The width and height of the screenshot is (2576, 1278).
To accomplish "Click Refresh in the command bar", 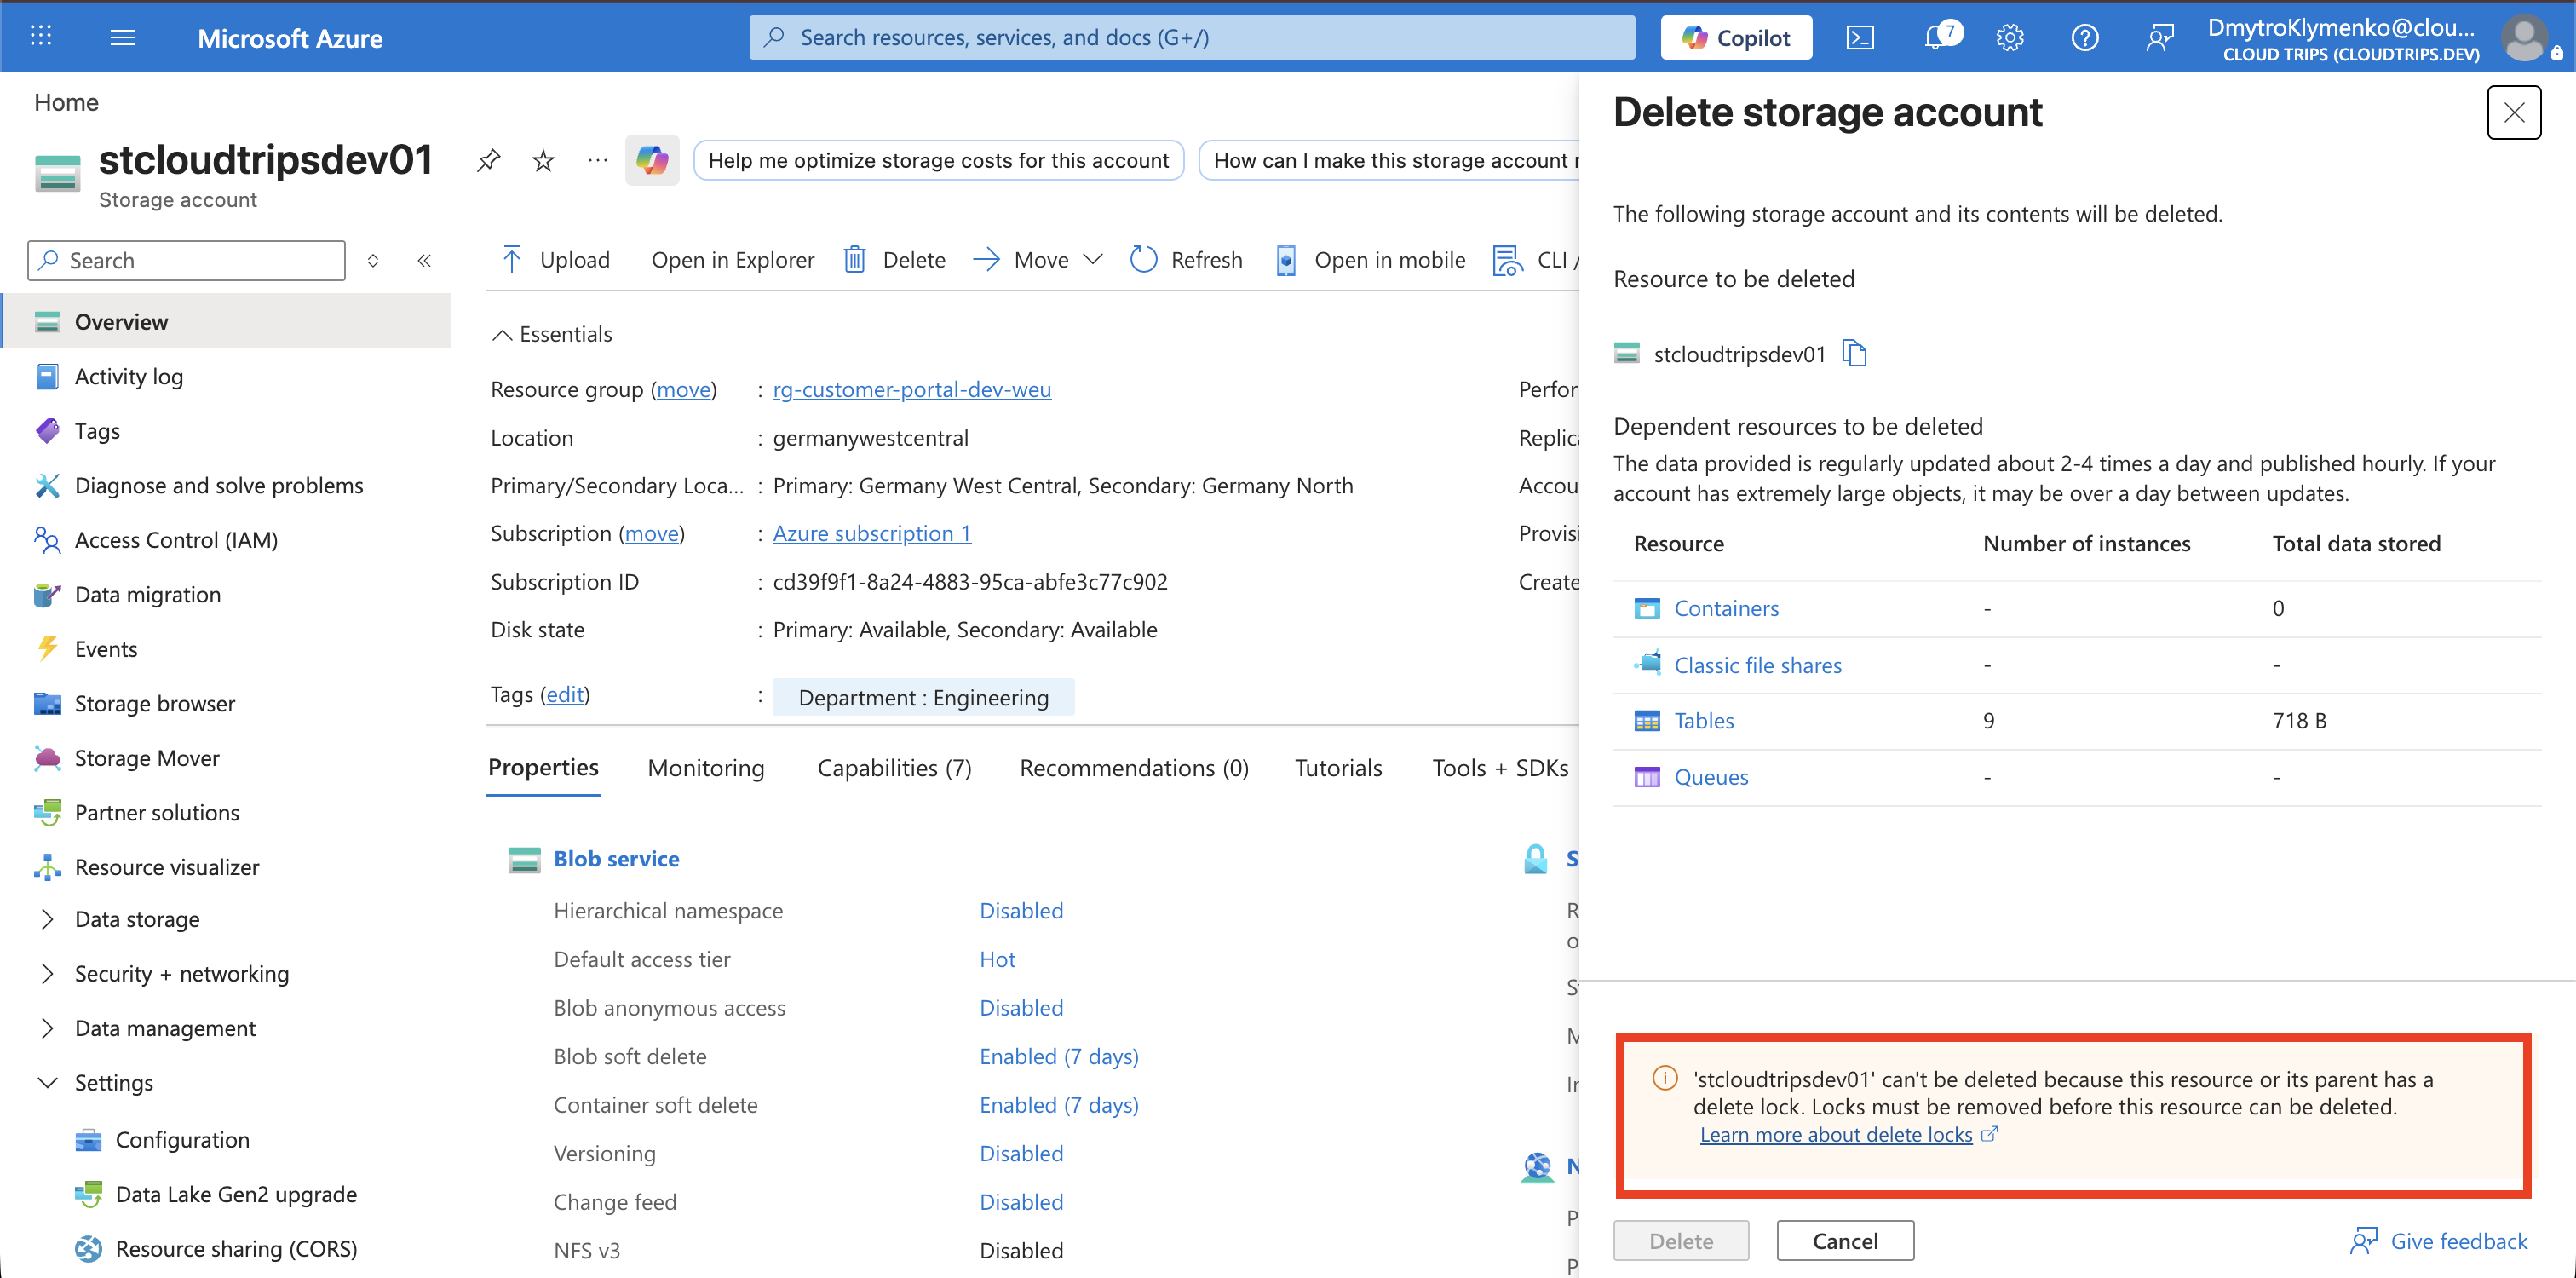I will 1186,260.
